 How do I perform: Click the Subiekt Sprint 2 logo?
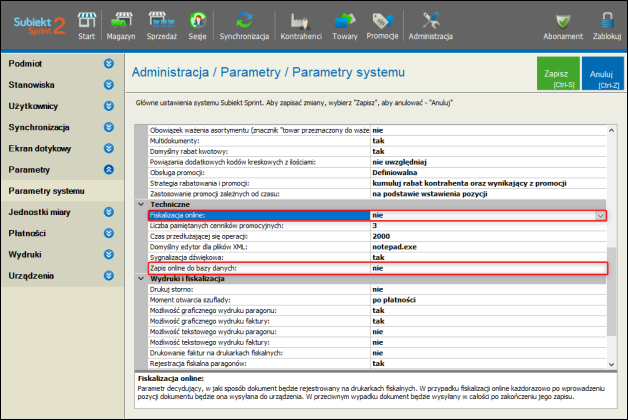(39, 26)
